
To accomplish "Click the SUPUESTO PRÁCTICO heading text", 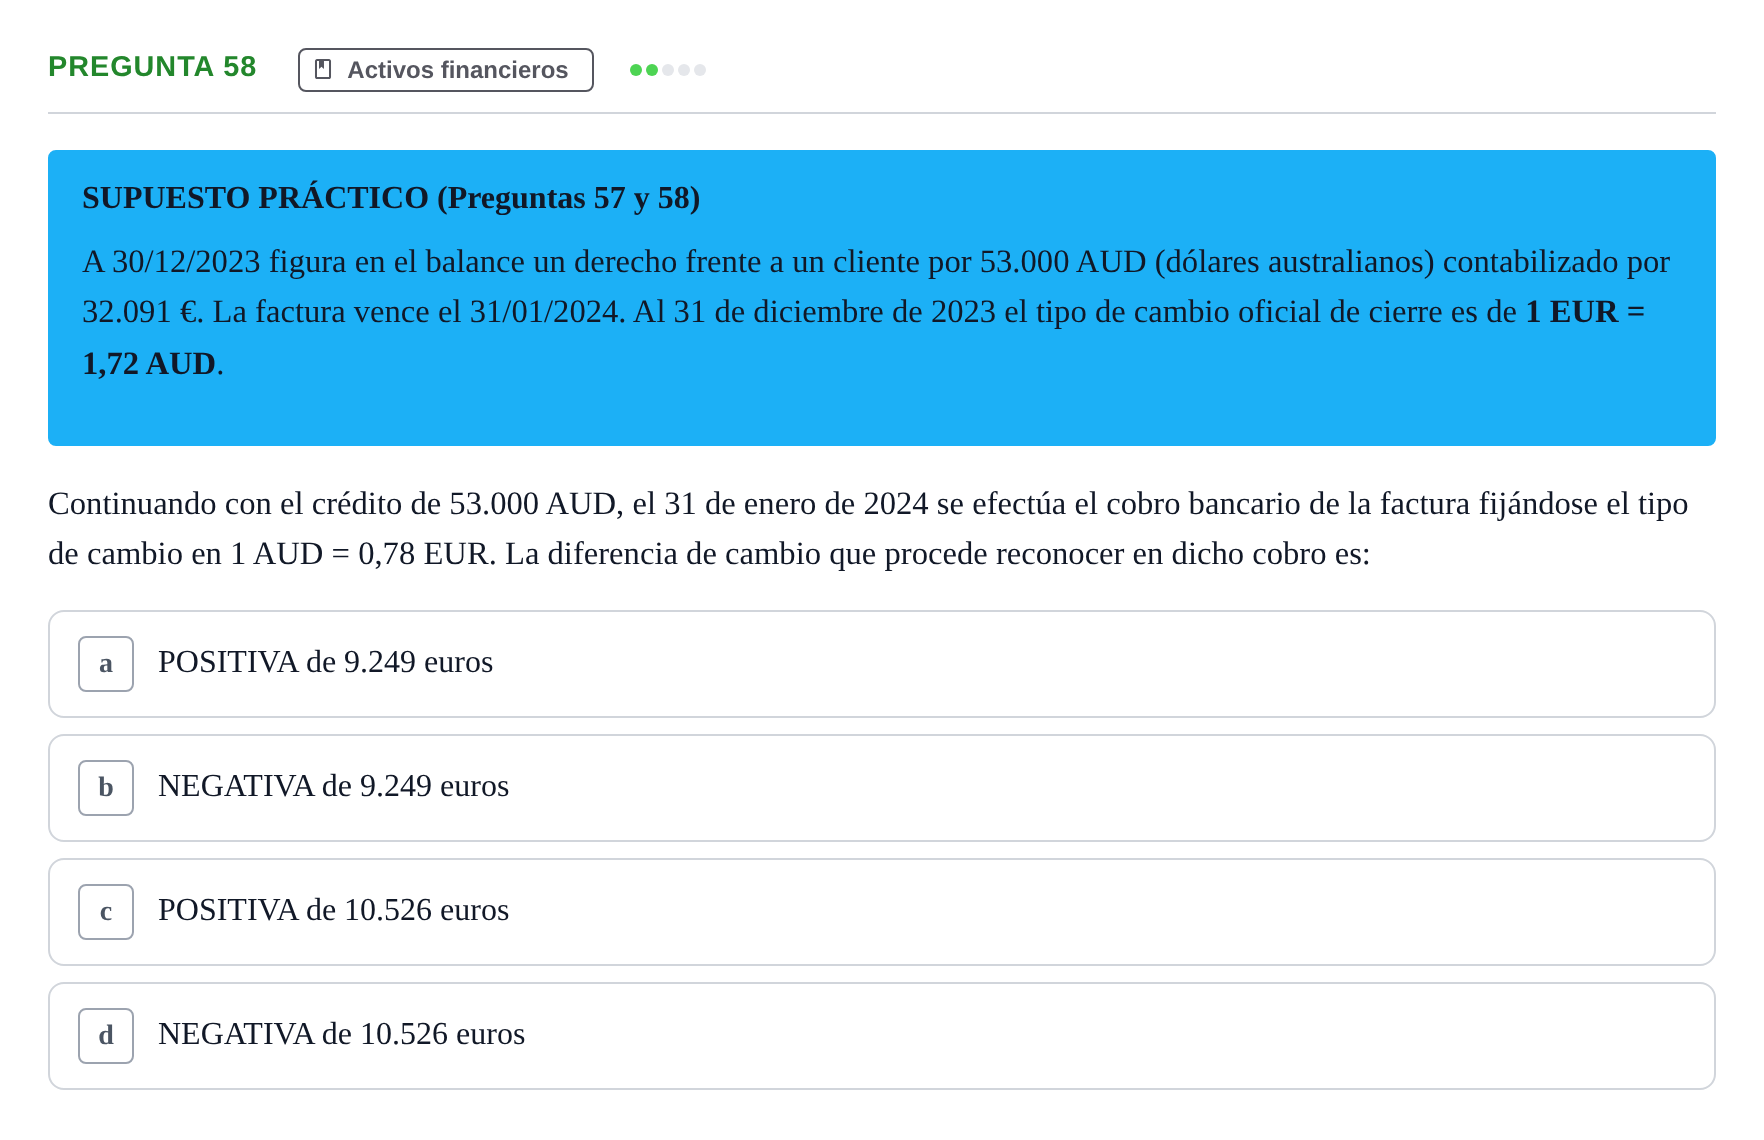I will click(391, 198).
